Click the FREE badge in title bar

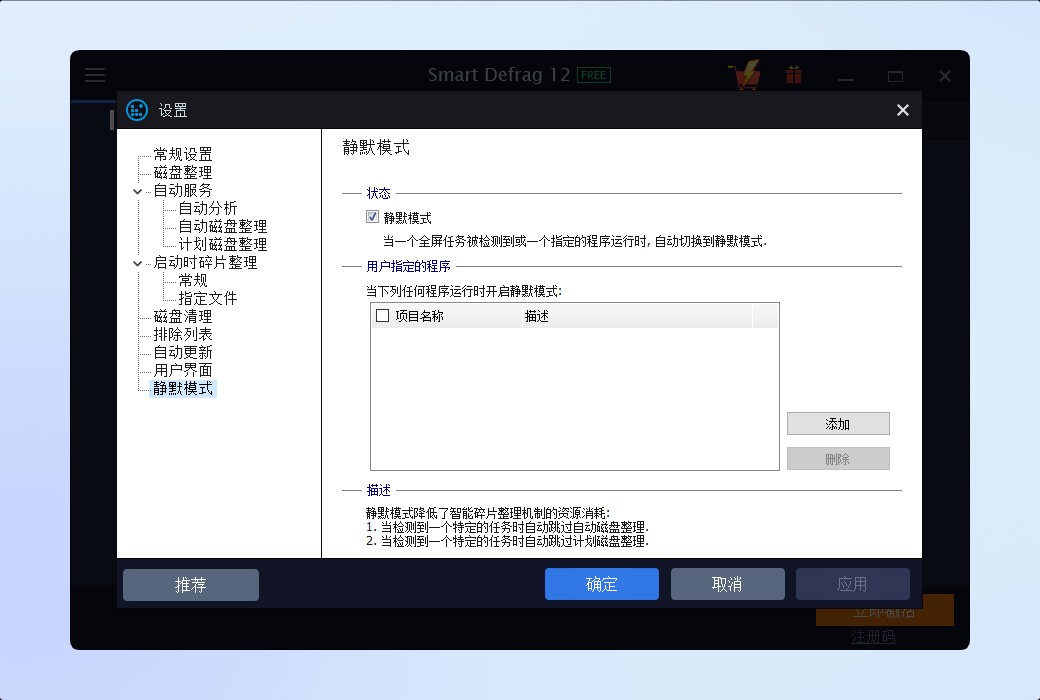(x=594, y=75)
